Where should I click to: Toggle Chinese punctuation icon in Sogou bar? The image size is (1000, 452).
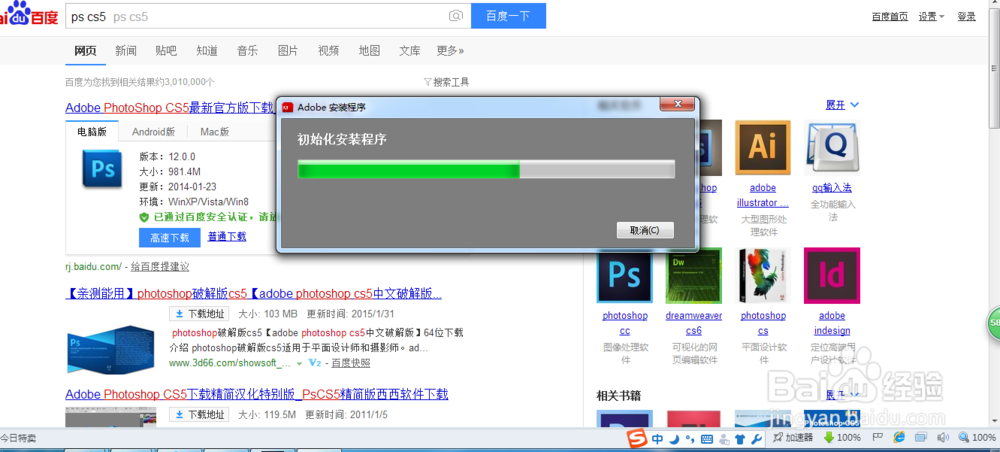tap(691, 439)
